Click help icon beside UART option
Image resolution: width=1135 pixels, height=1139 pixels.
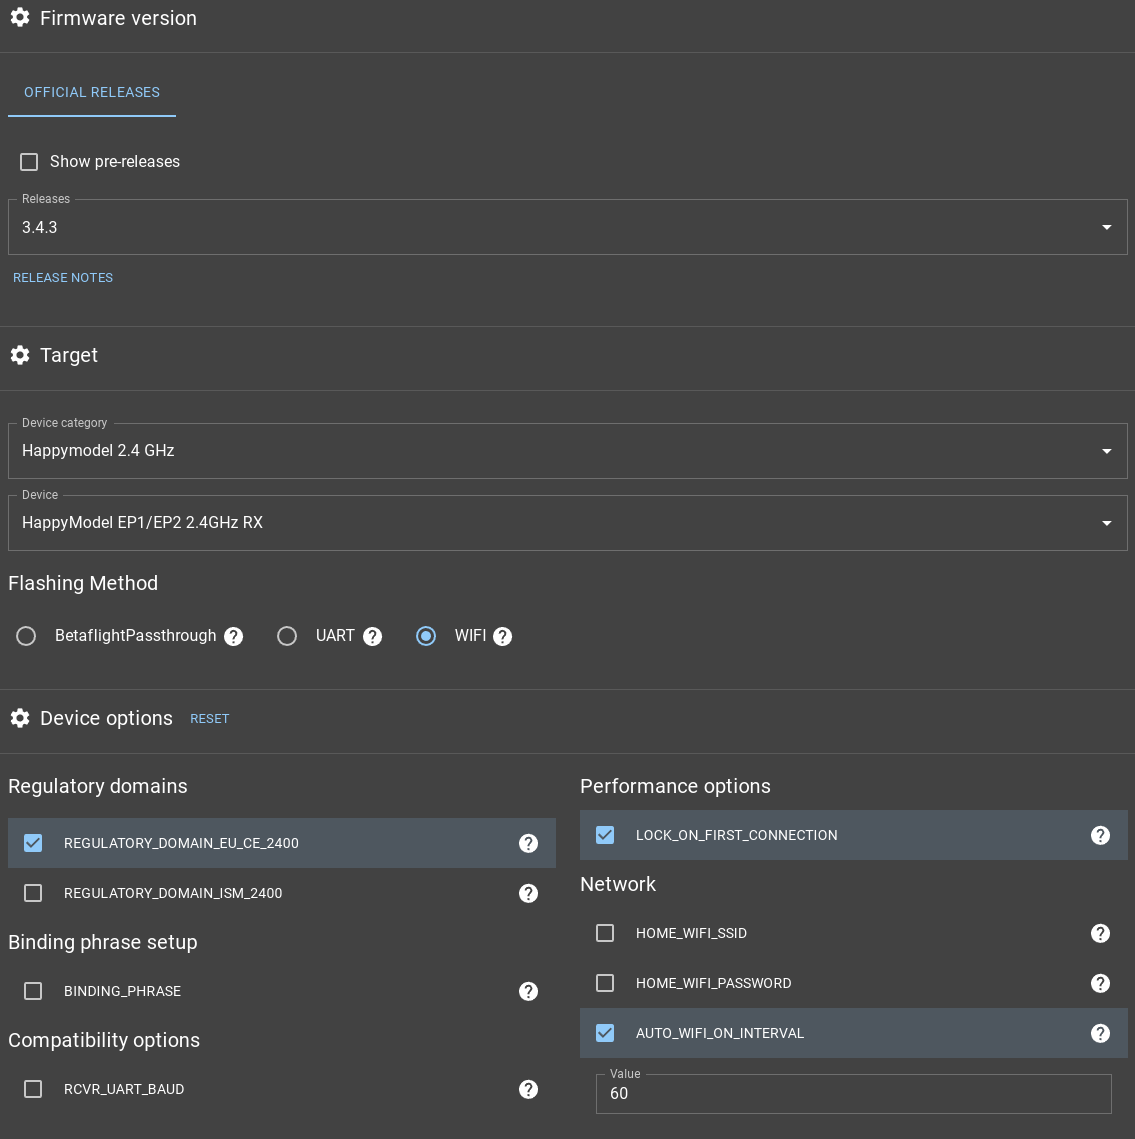pyautogui.click(x=373, y=637)
